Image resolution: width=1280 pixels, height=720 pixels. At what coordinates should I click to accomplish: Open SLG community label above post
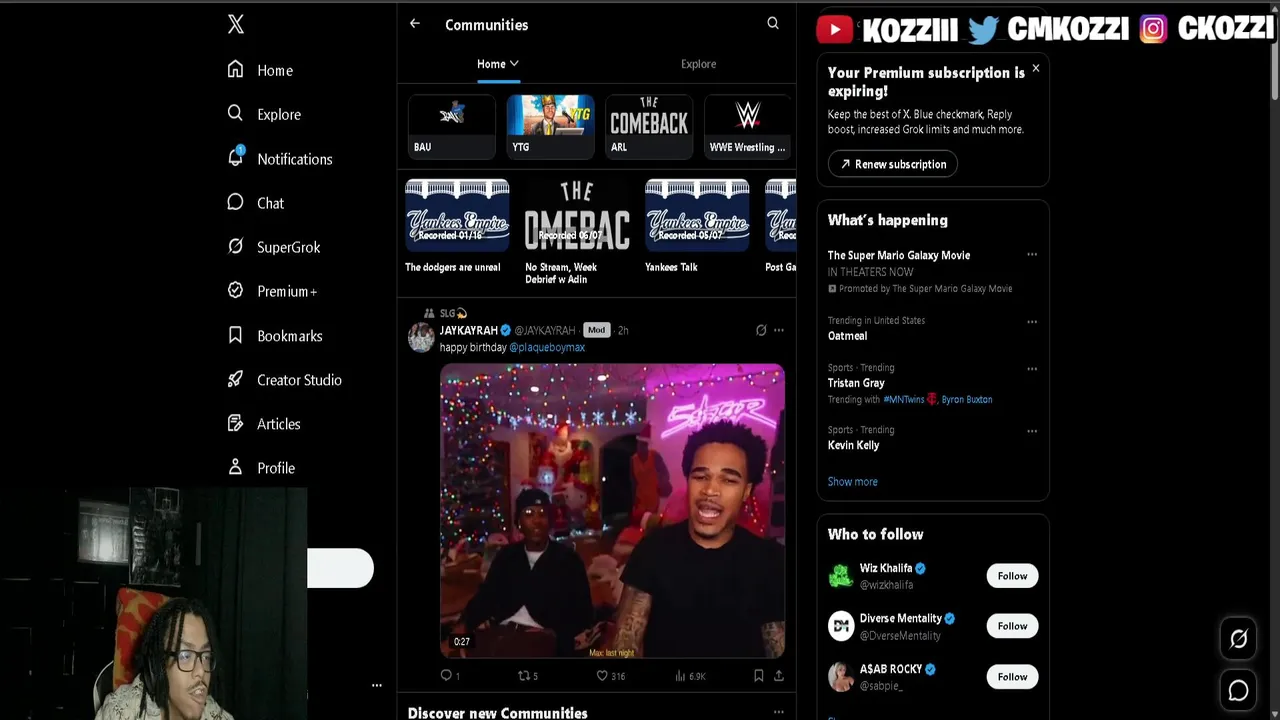pos(446,313)
